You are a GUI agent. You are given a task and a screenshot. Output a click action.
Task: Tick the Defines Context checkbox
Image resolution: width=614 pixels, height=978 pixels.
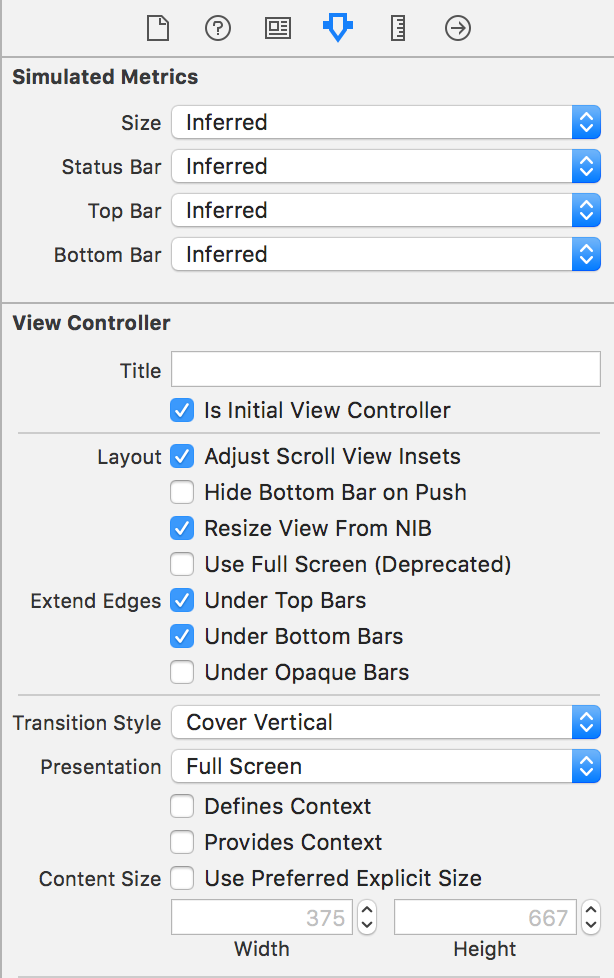(x=182, y=806)
